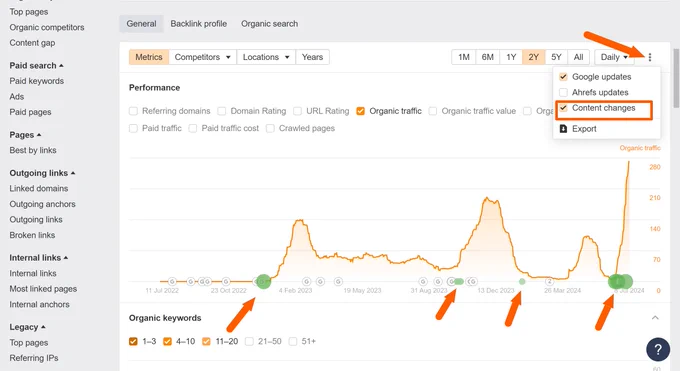The image size is (680, 371).
Task: Open the Locations dropdown
Action: 266,57
